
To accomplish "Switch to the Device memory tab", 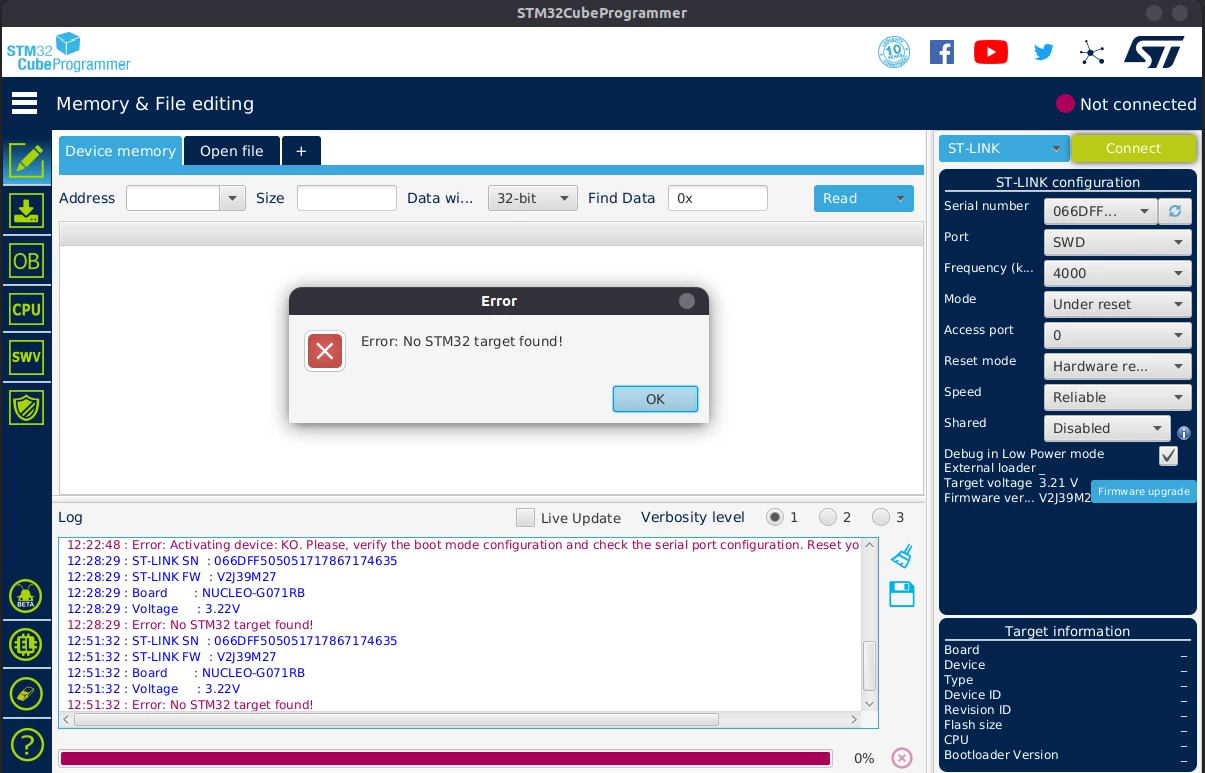I will (120, 151).
